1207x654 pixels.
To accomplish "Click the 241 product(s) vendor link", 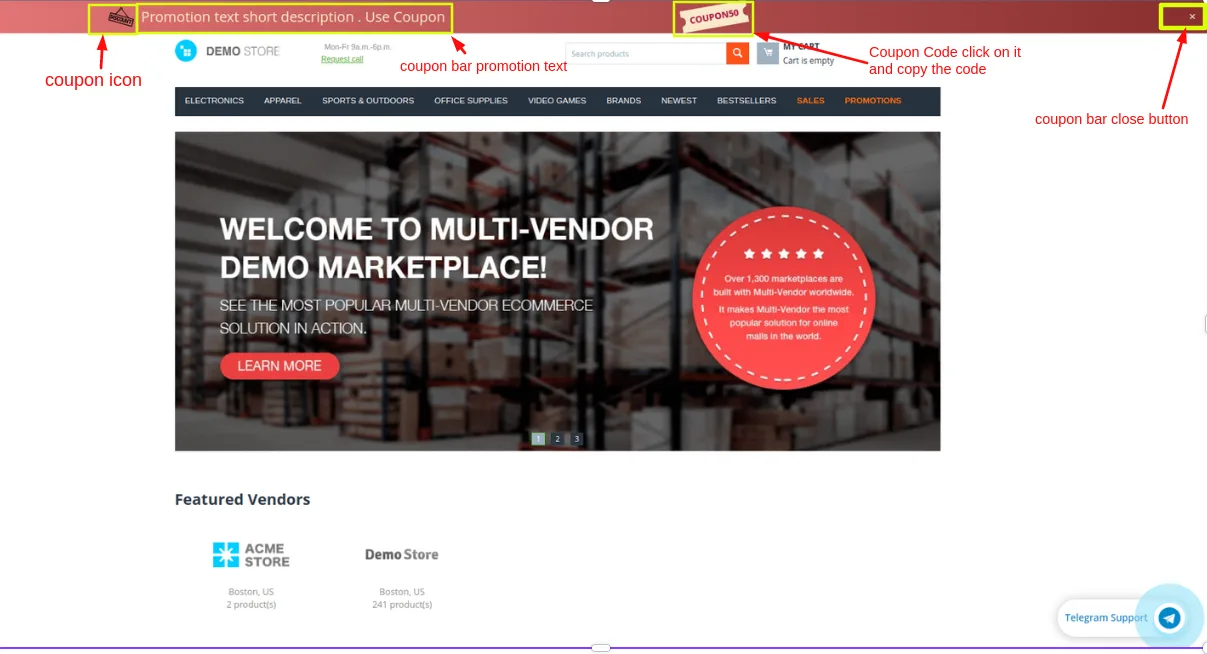I will 402,605.
